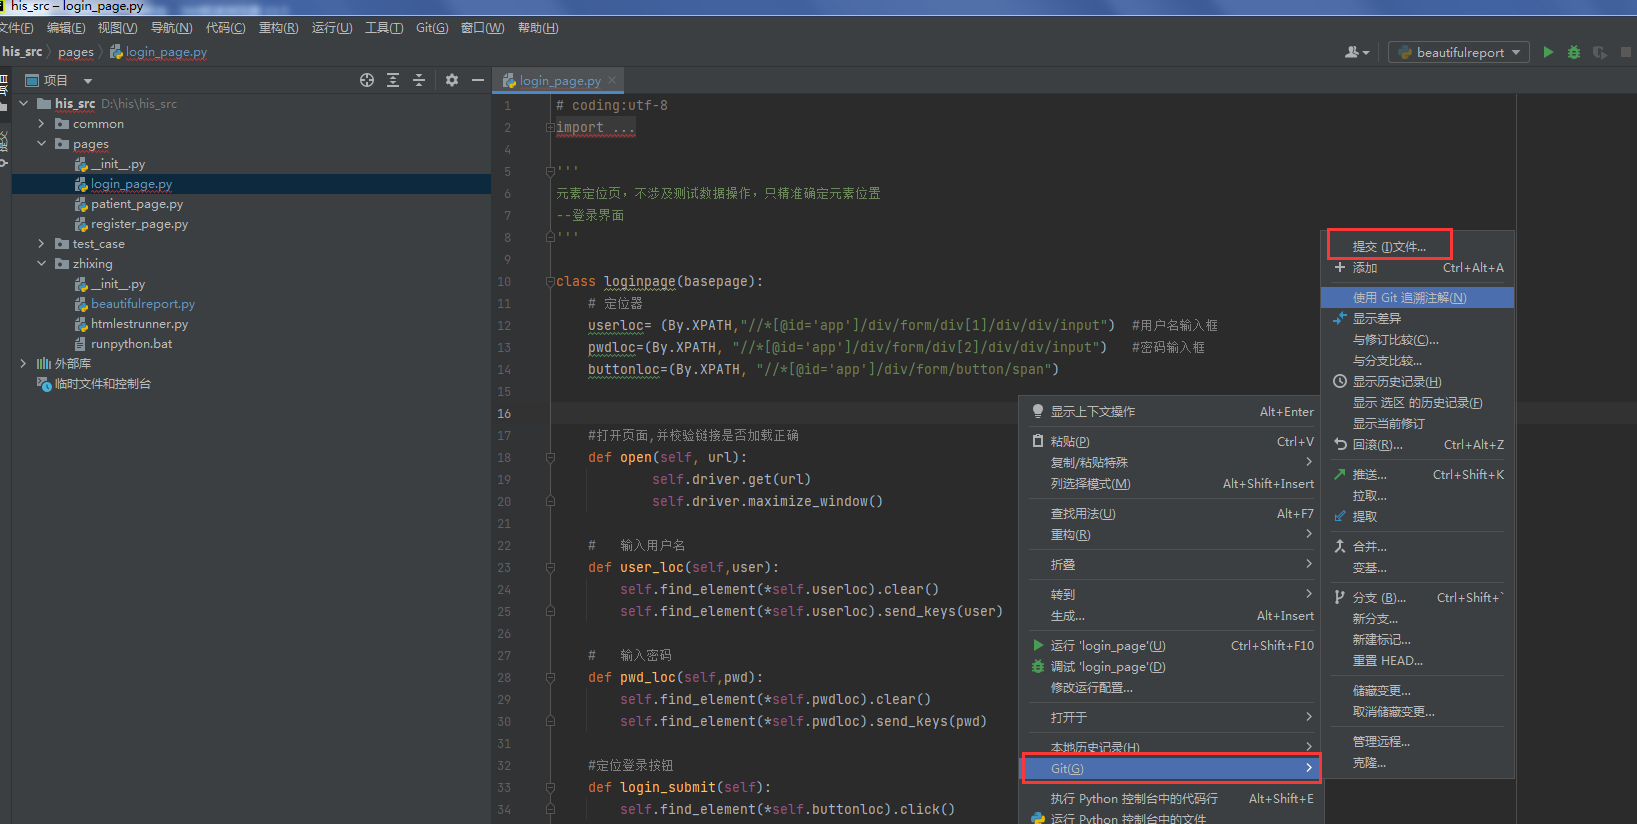Open the 编辑(E) menu
This screenshot has width=1637, height=824.
click(66, 28)
